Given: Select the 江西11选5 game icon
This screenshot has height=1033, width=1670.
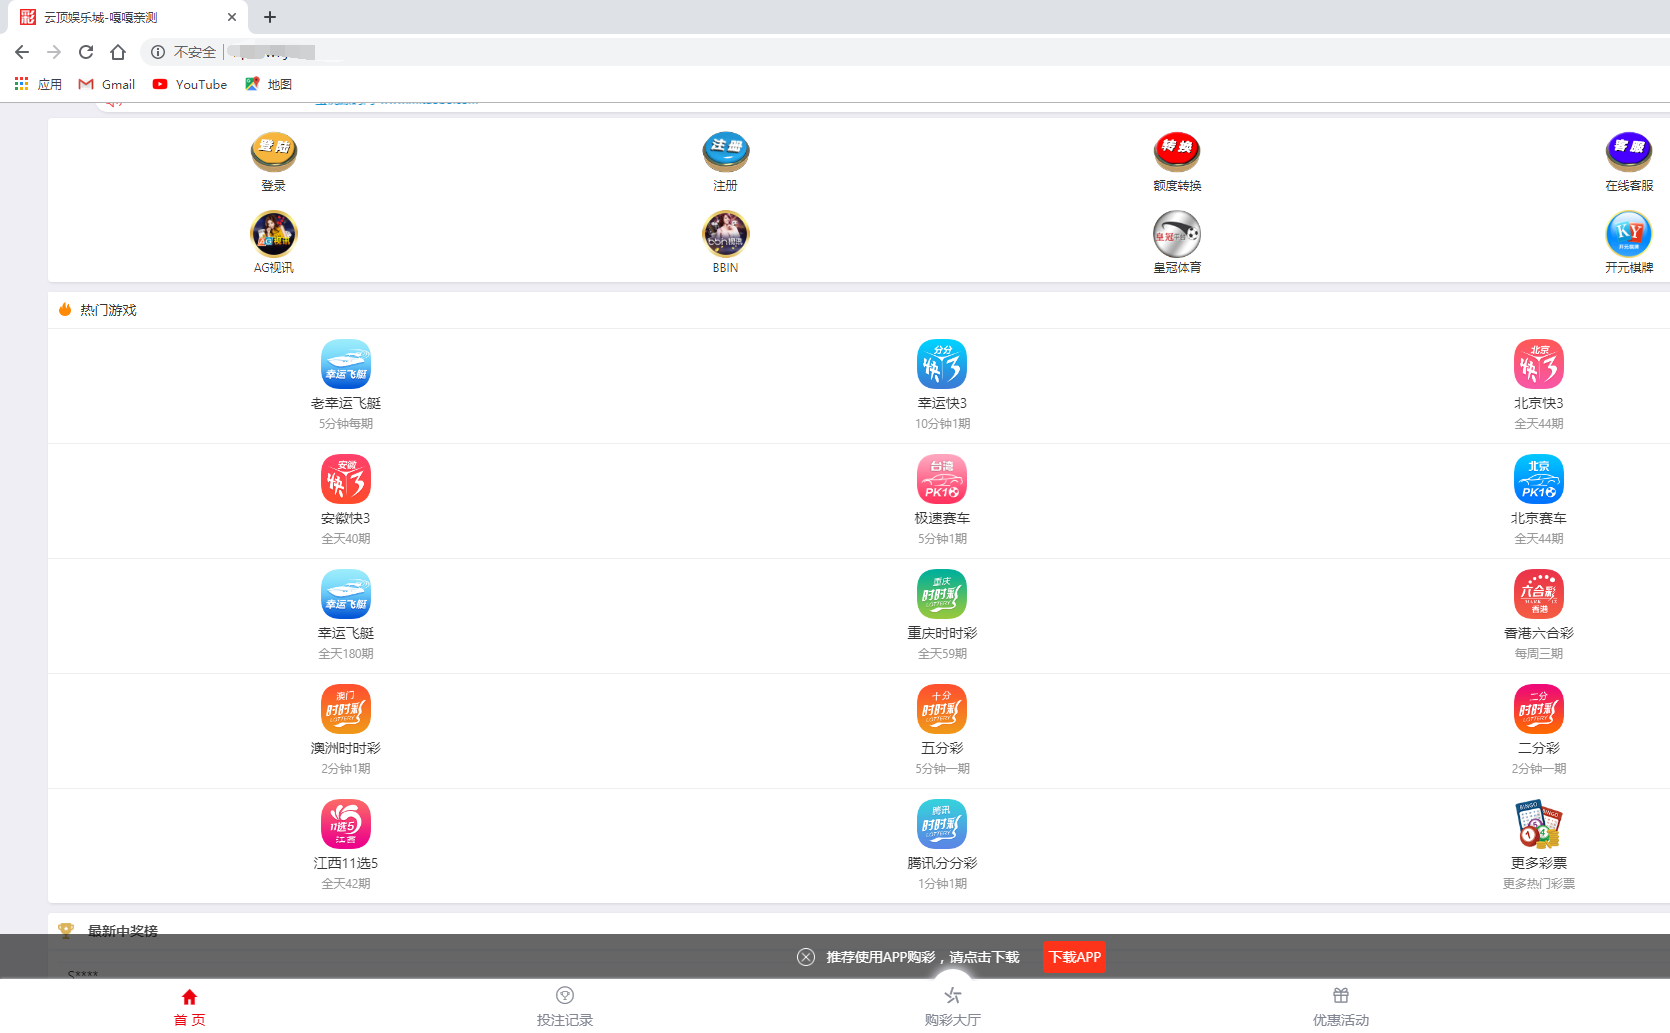Looking at the screenshot, I should [x=346, y=824].
